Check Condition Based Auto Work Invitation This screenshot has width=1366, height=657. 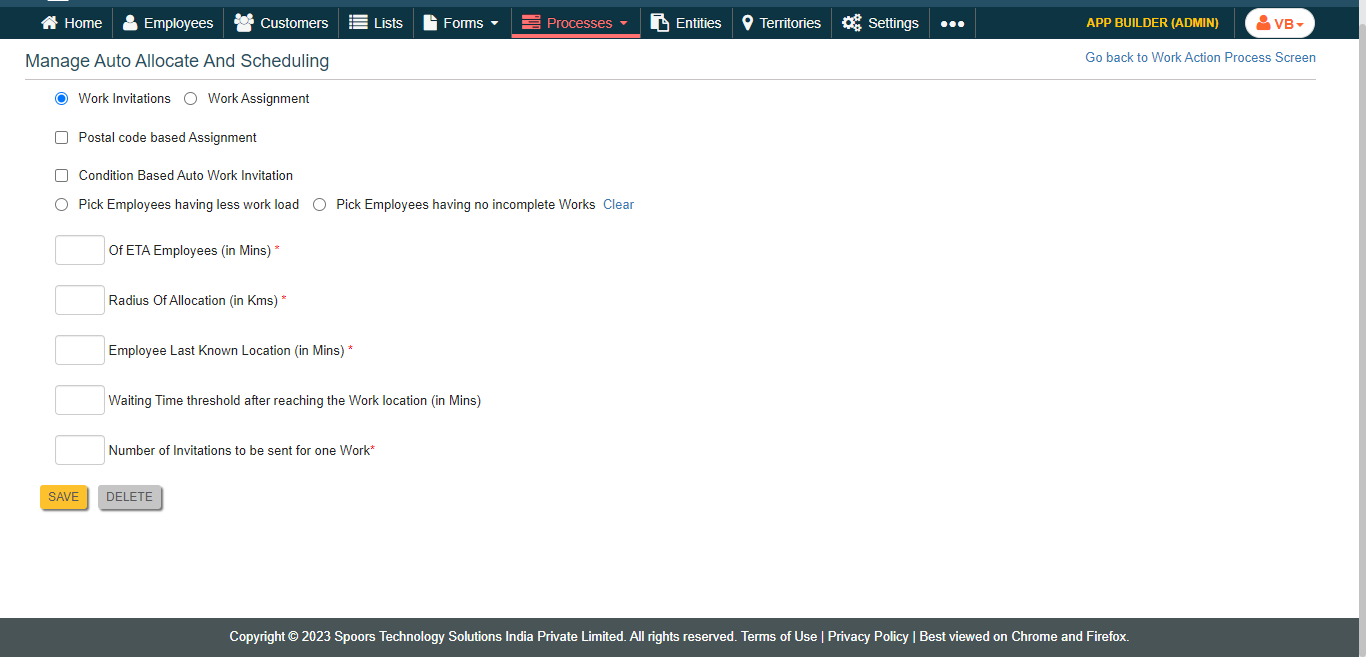point(62,176)
